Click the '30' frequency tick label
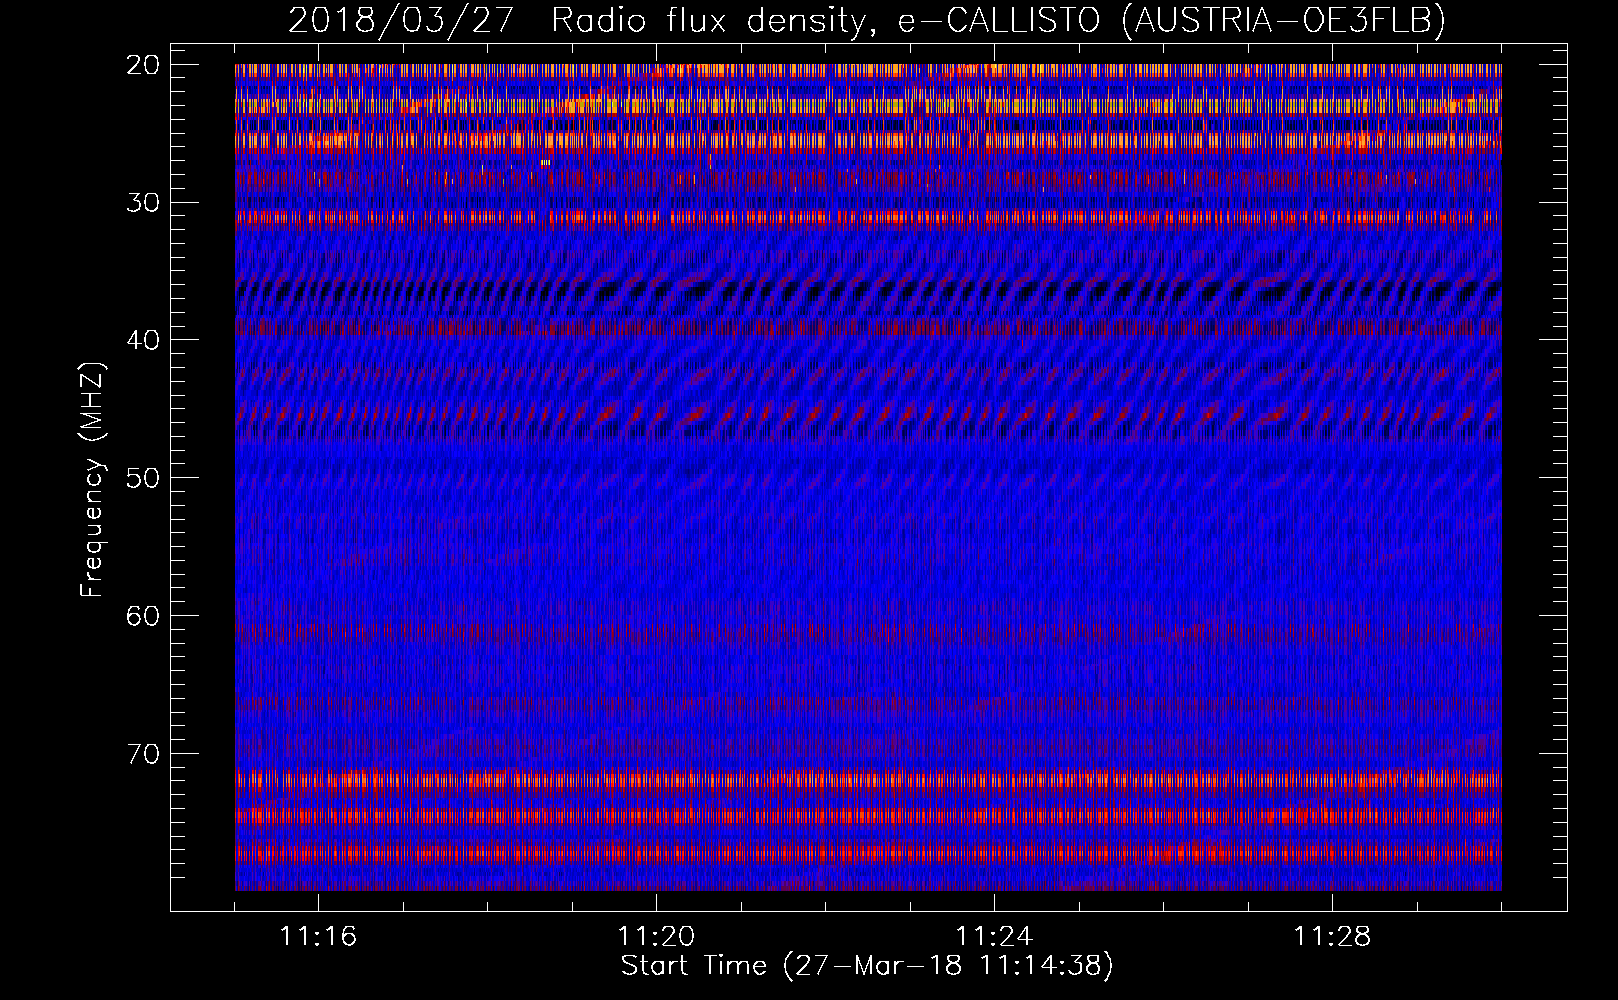This screenshot has width=1618, height=1000. [x=144, y=203]
